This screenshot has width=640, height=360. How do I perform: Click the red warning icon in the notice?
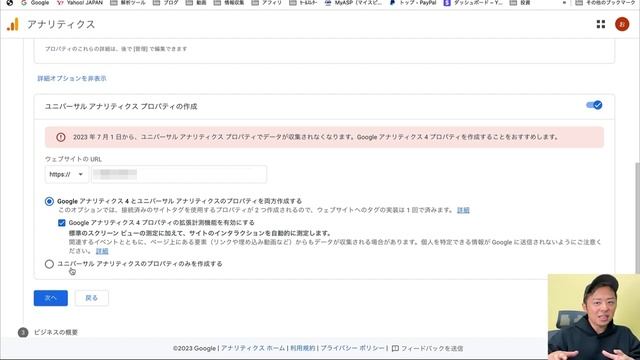61,137
